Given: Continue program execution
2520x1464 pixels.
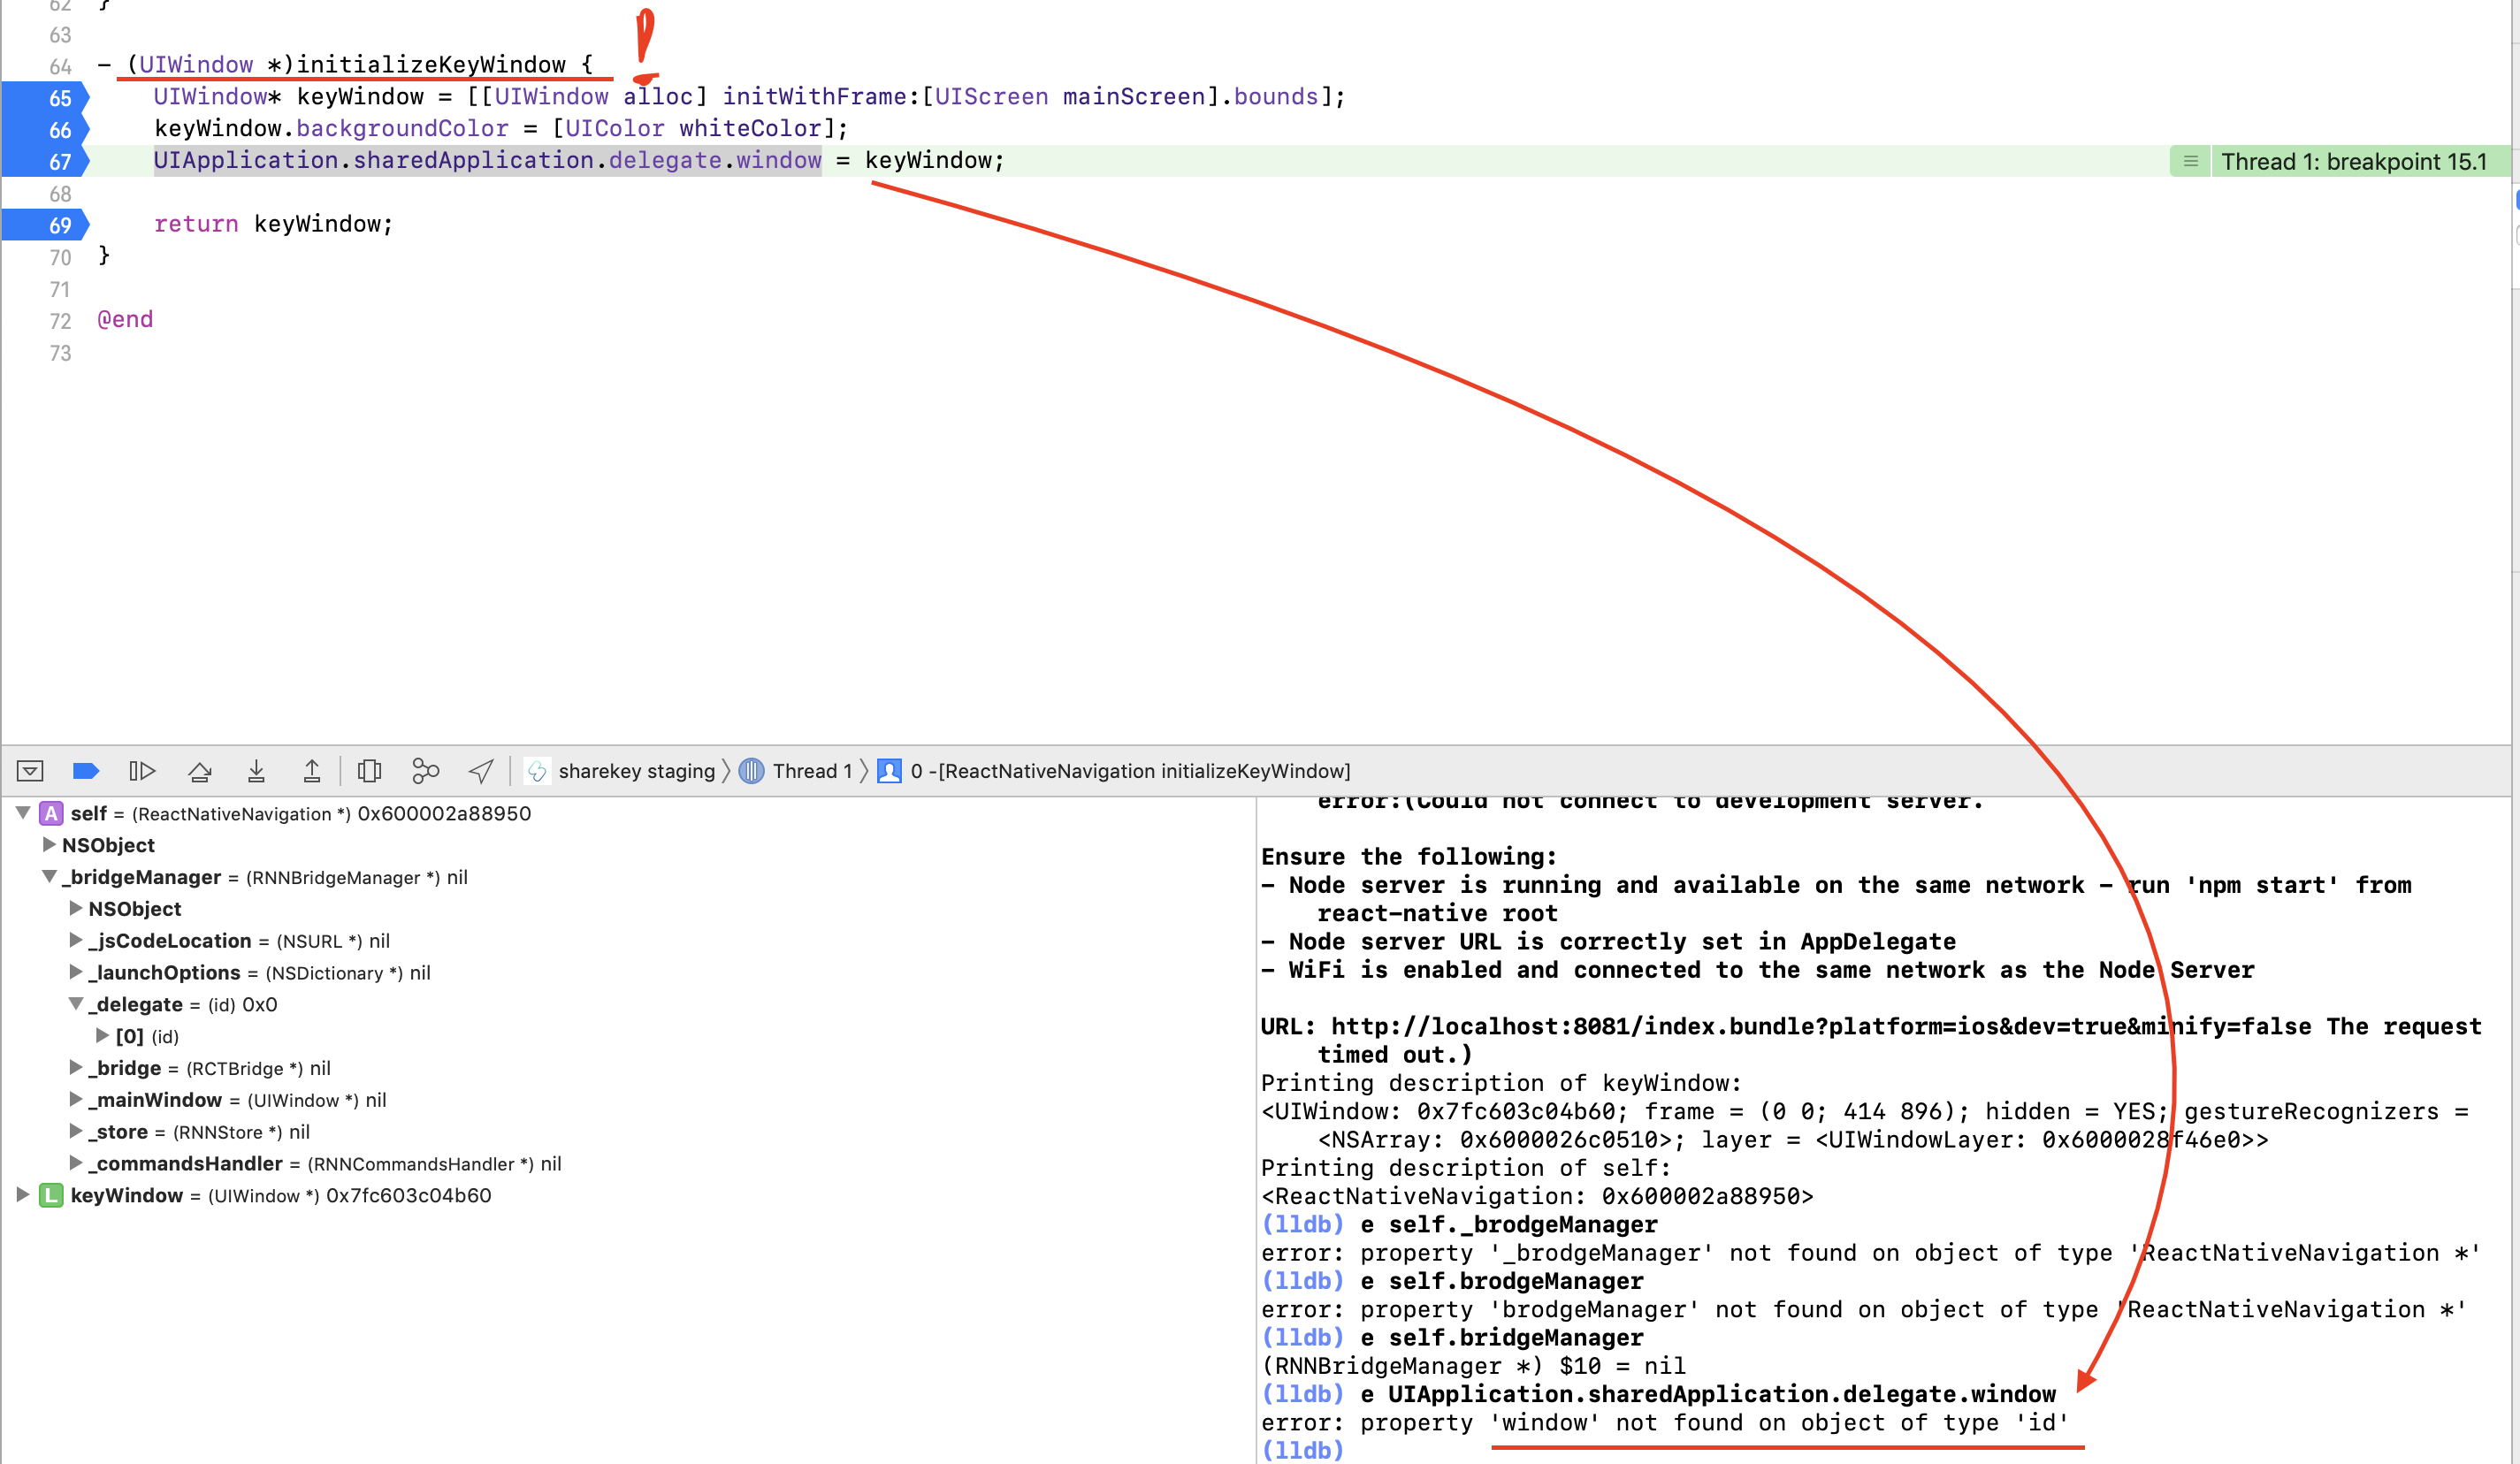Looking at the screenshot, I should 142,771.
